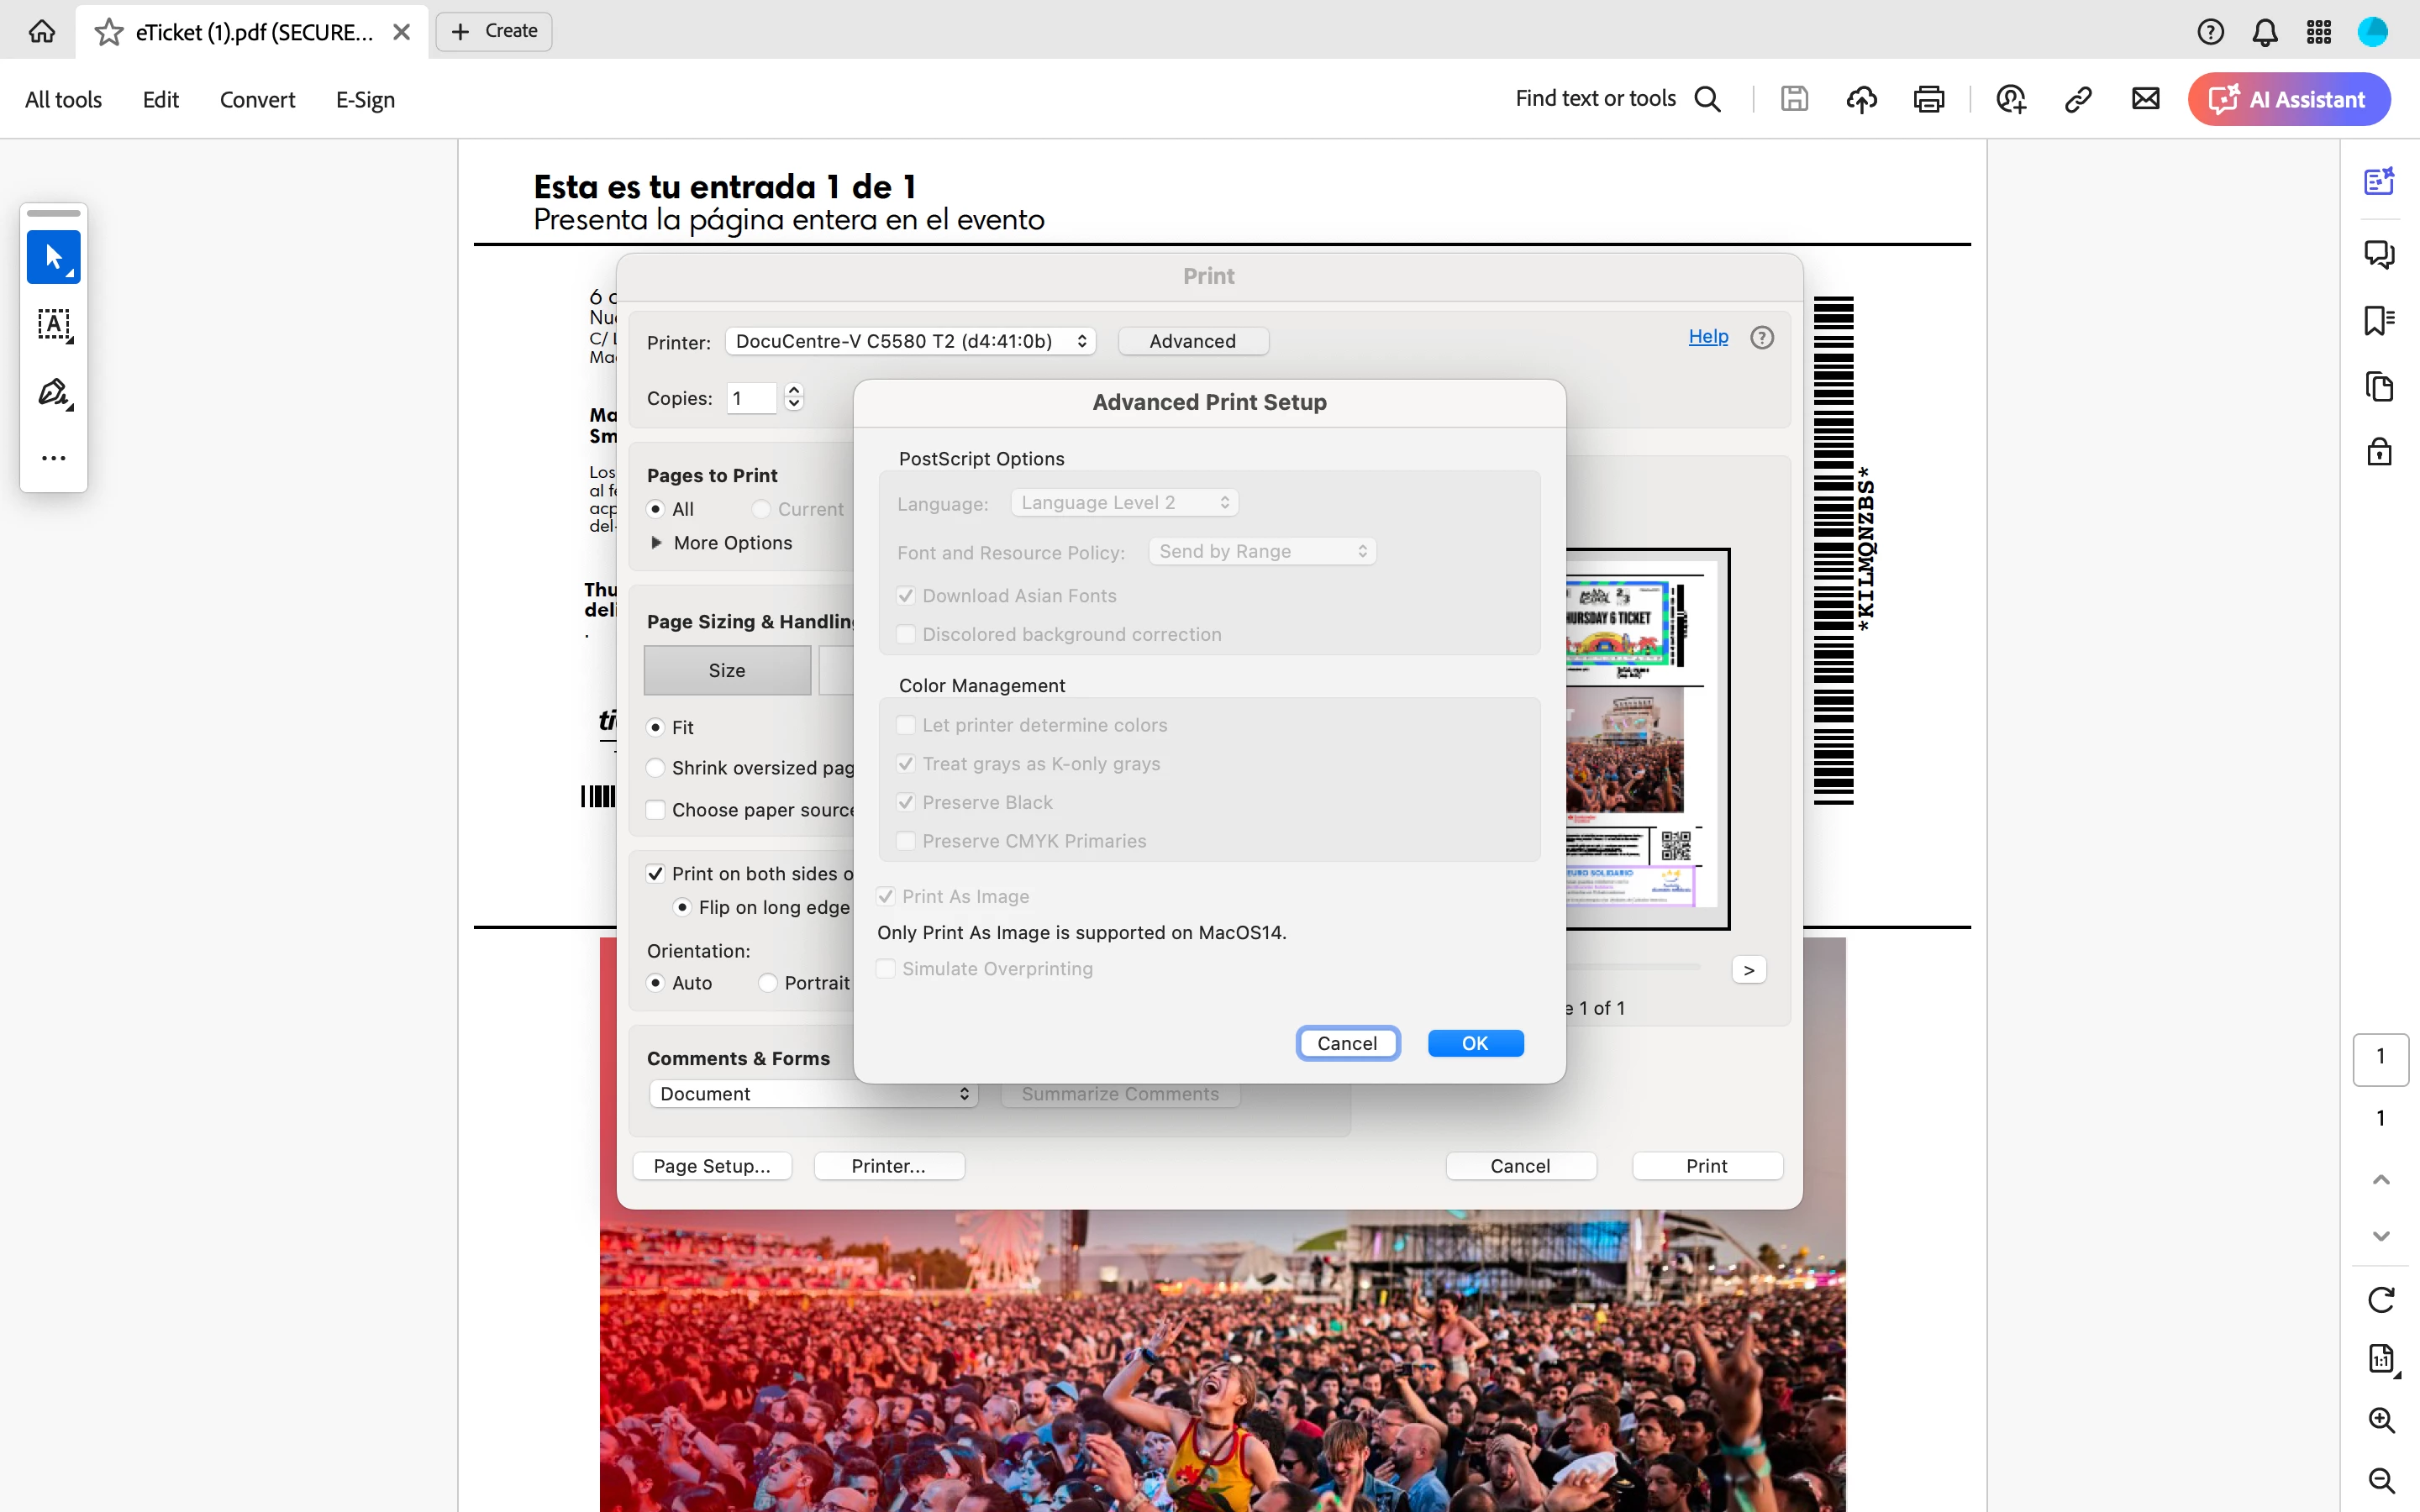Click the email envelope icon
The image size is (2420, 1512).
point(2145,99)
